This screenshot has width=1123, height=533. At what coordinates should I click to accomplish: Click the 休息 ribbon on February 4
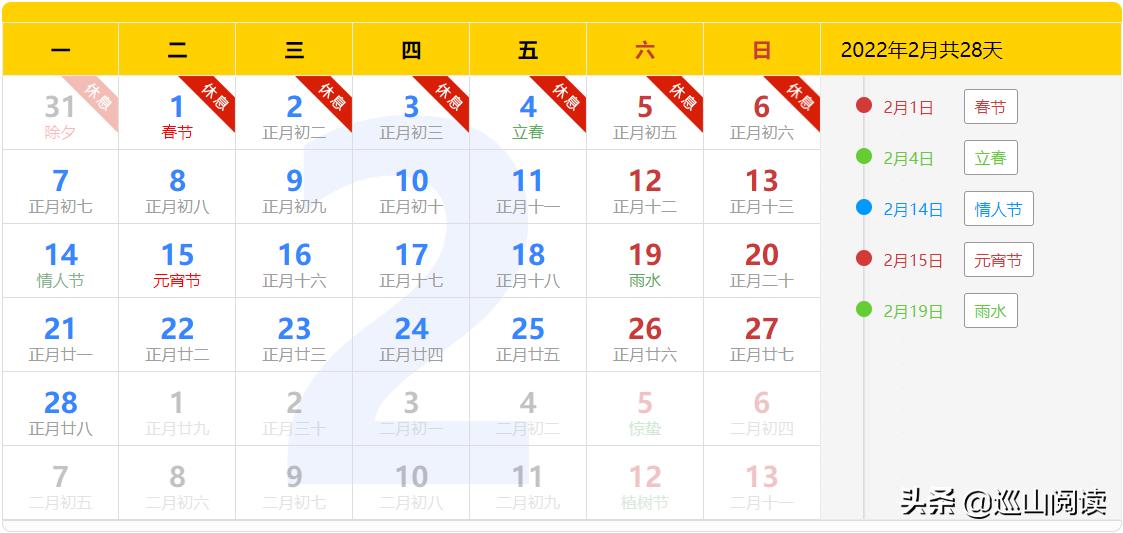point(564,97)
